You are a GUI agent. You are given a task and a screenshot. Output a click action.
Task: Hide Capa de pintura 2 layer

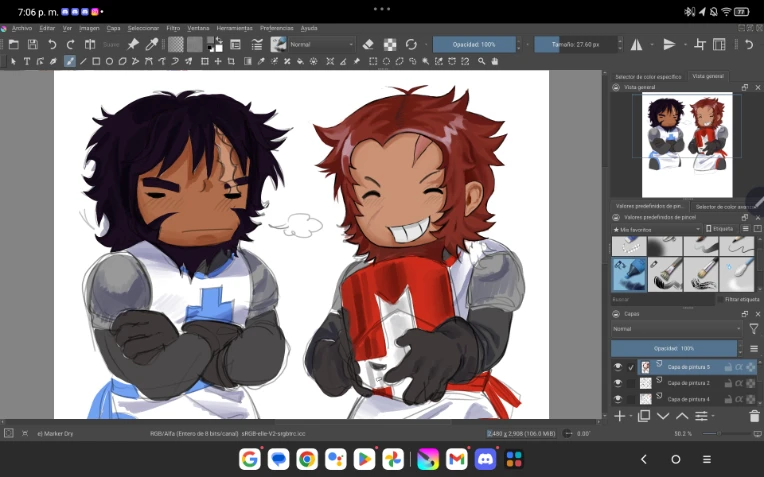click(618, 383)
